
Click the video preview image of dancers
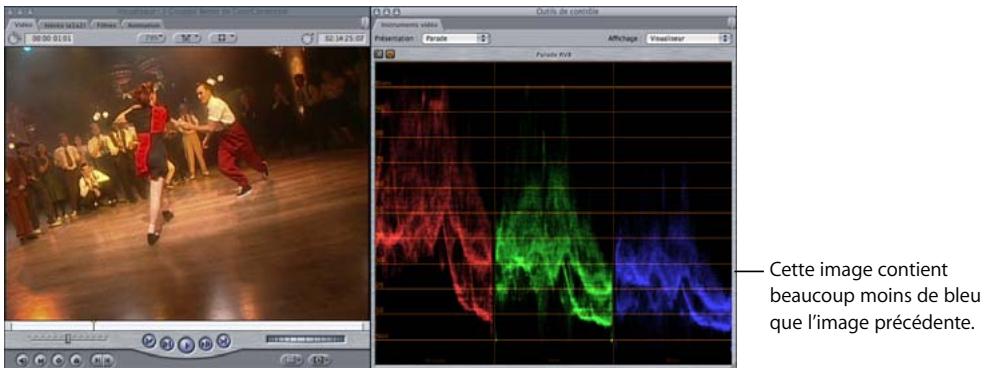(x=187, y=183)
